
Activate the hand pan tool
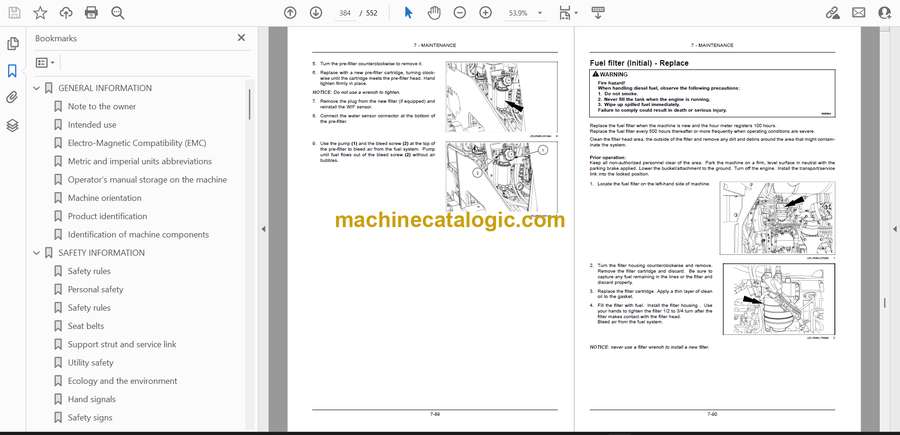point(435,13)
